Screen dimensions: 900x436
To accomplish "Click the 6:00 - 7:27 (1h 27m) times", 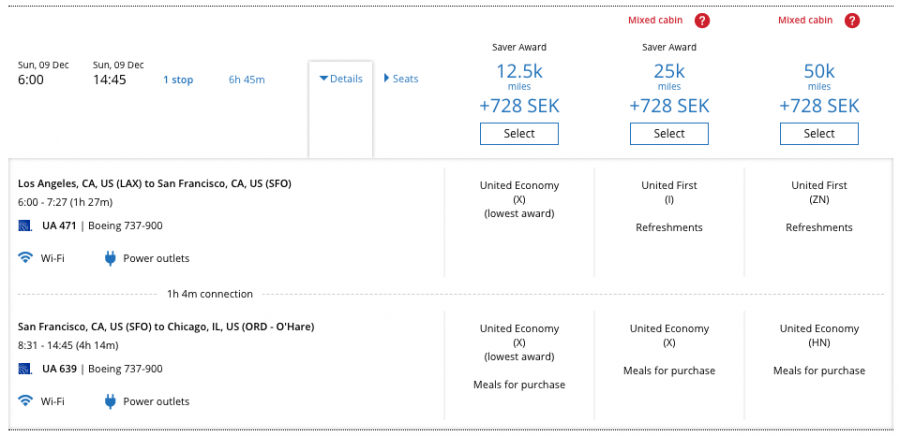I will (x=65, y=203).
